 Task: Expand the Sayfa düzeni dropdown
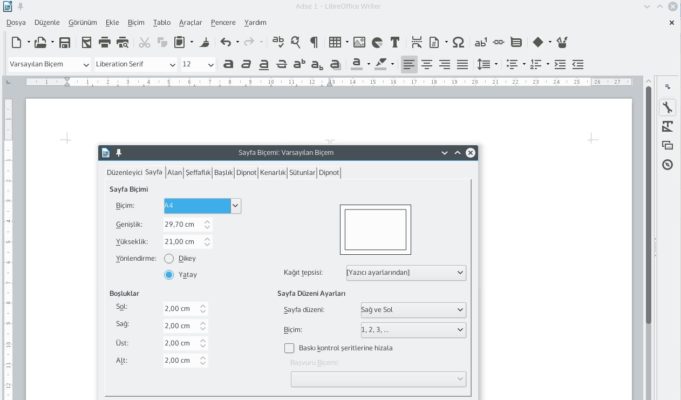[x=412, y=310]
